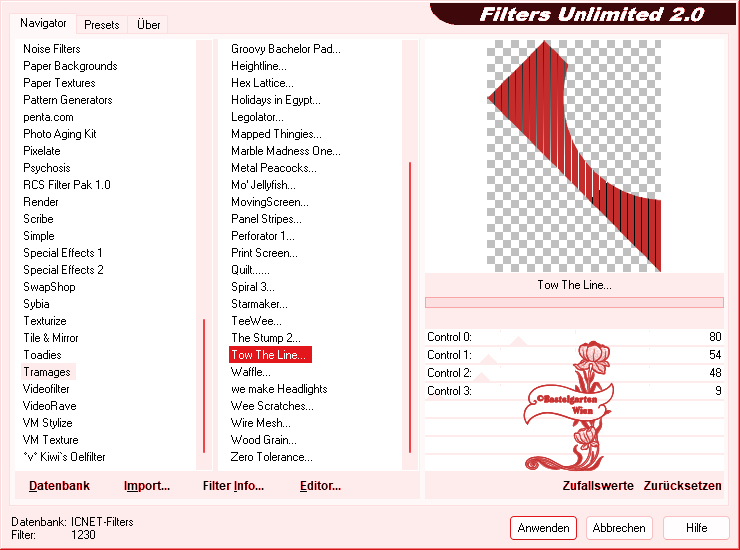
Task: Select RCS Filter Pak 1.0 category
Action: 67,185
